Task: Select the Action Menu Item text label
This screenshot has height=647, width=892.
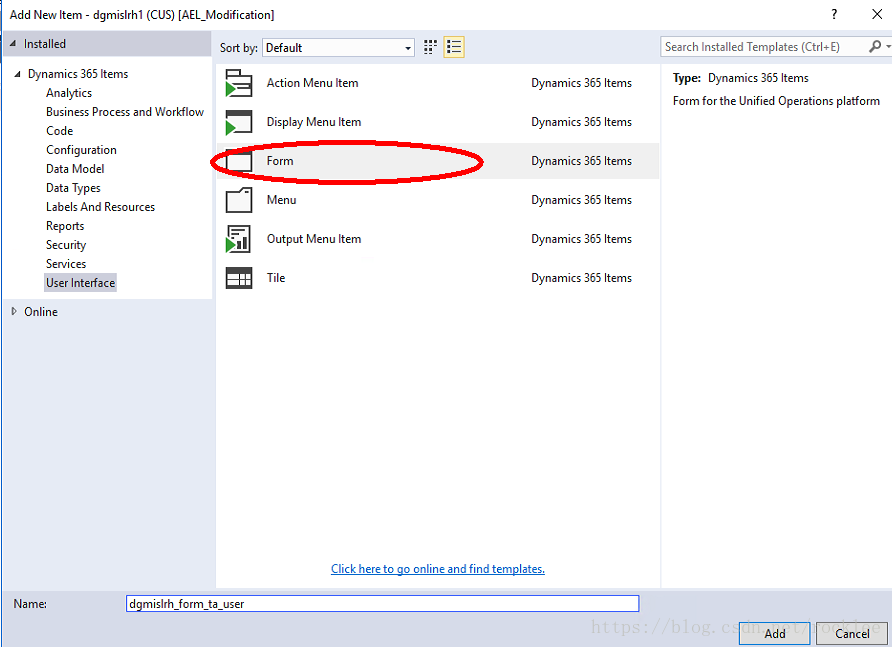Action: (312, 83)
